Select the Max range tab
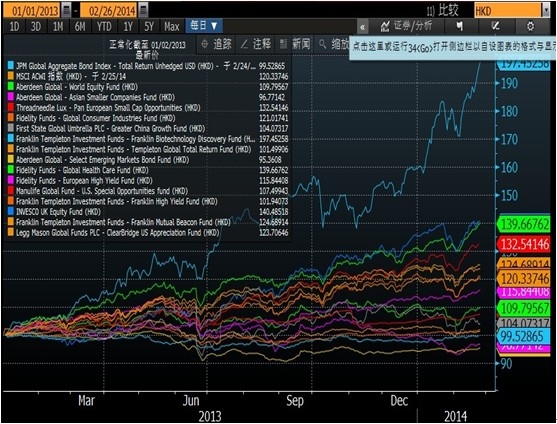This screenshot has height=424, width=557. 172,26
